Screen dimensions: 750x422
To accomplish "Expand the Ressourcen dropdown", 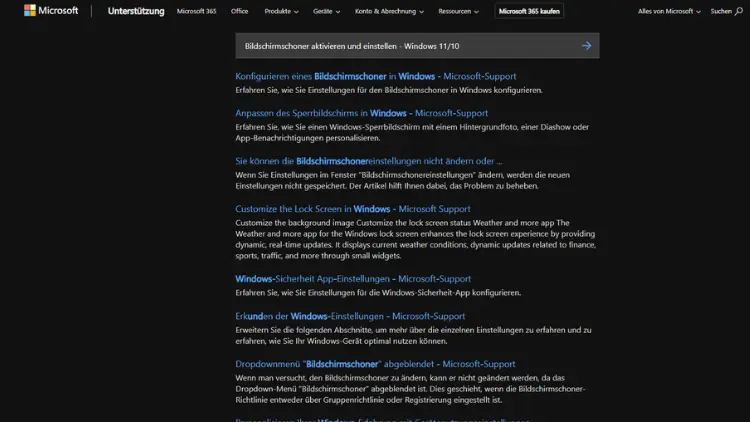I will (458, 11).
